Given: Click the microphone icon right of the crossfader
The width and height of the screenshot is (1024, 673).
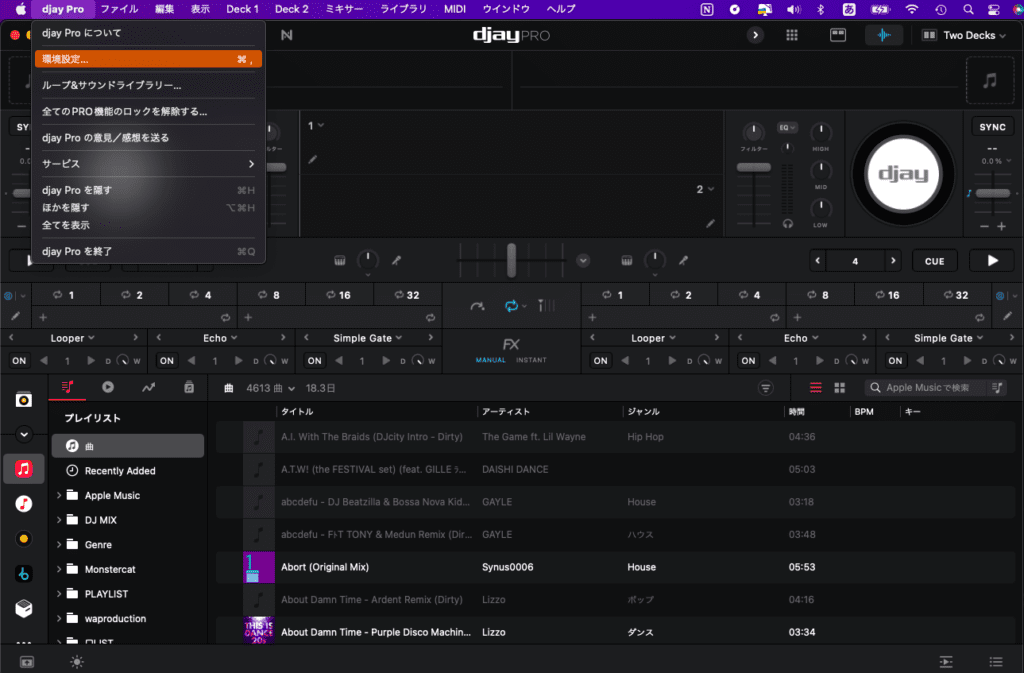Looking at the screenshot, I should (x=683, y=260).
